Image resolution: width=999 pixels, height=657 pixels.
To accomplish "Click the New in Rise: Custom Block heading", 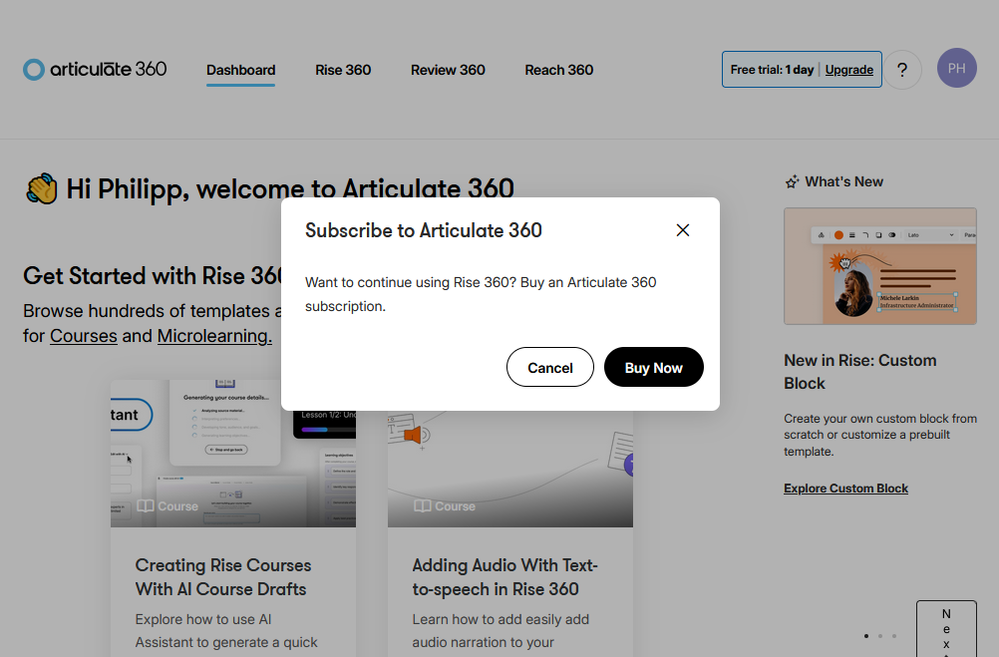I will point(860,372).
